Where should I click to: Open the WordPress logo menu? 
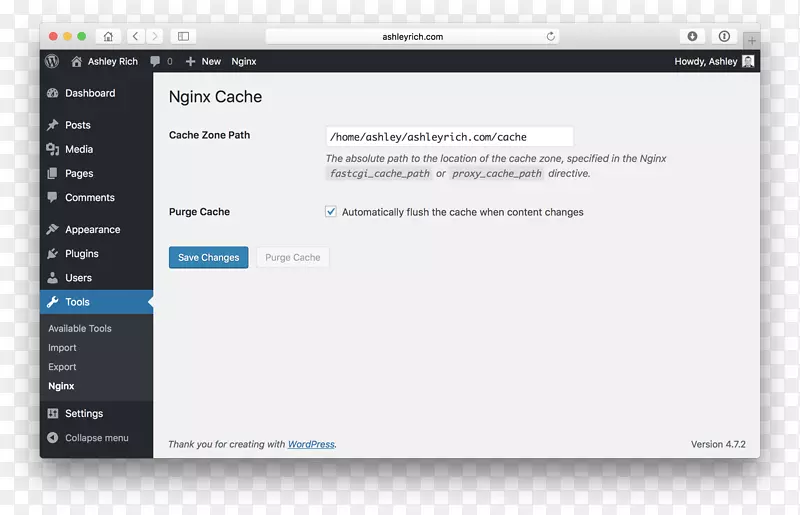pos(52,61)
